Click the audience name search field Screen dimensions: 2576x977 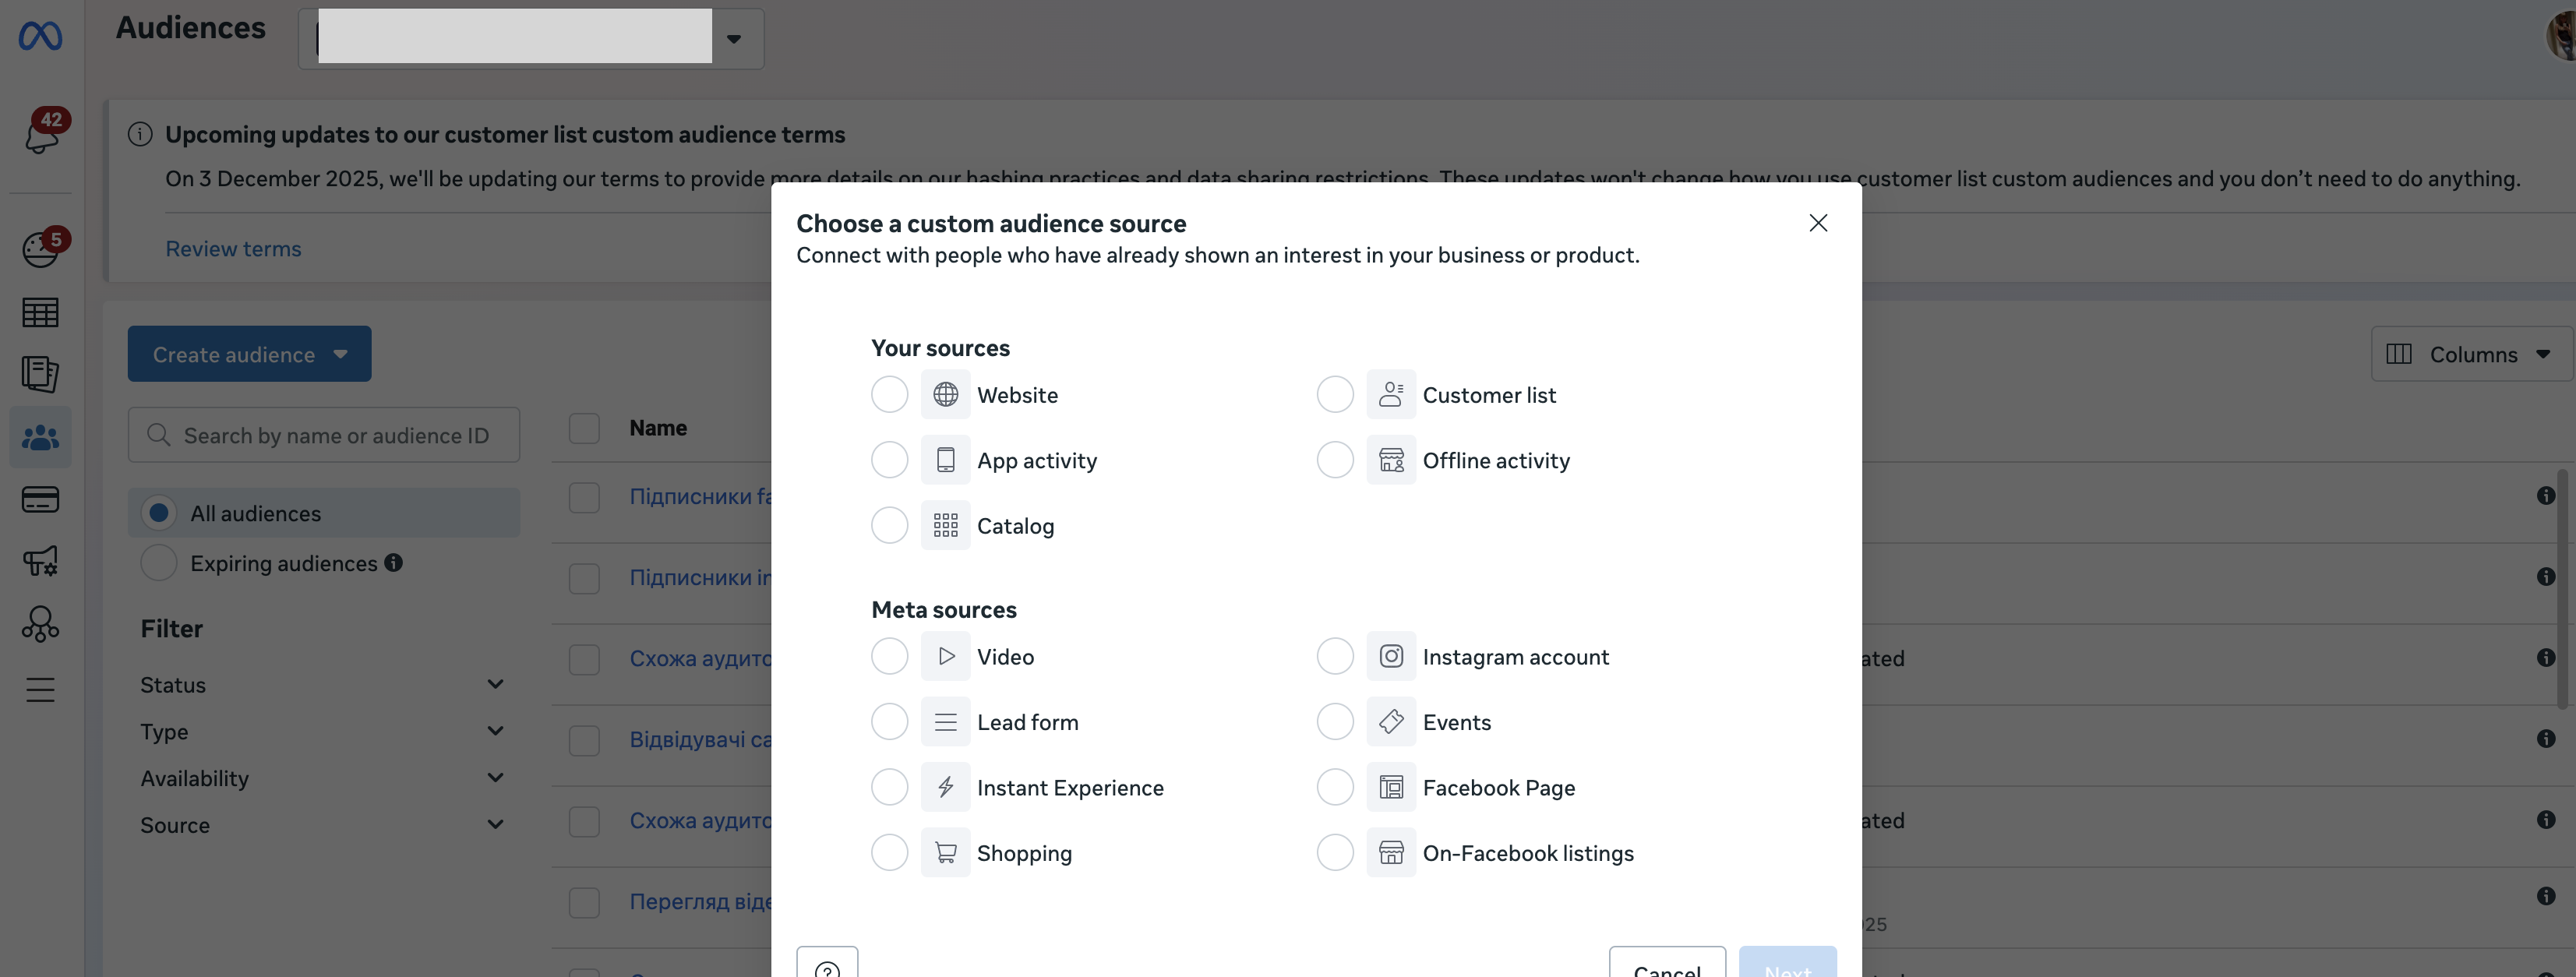pyautogui.click(x=335, y=436)
